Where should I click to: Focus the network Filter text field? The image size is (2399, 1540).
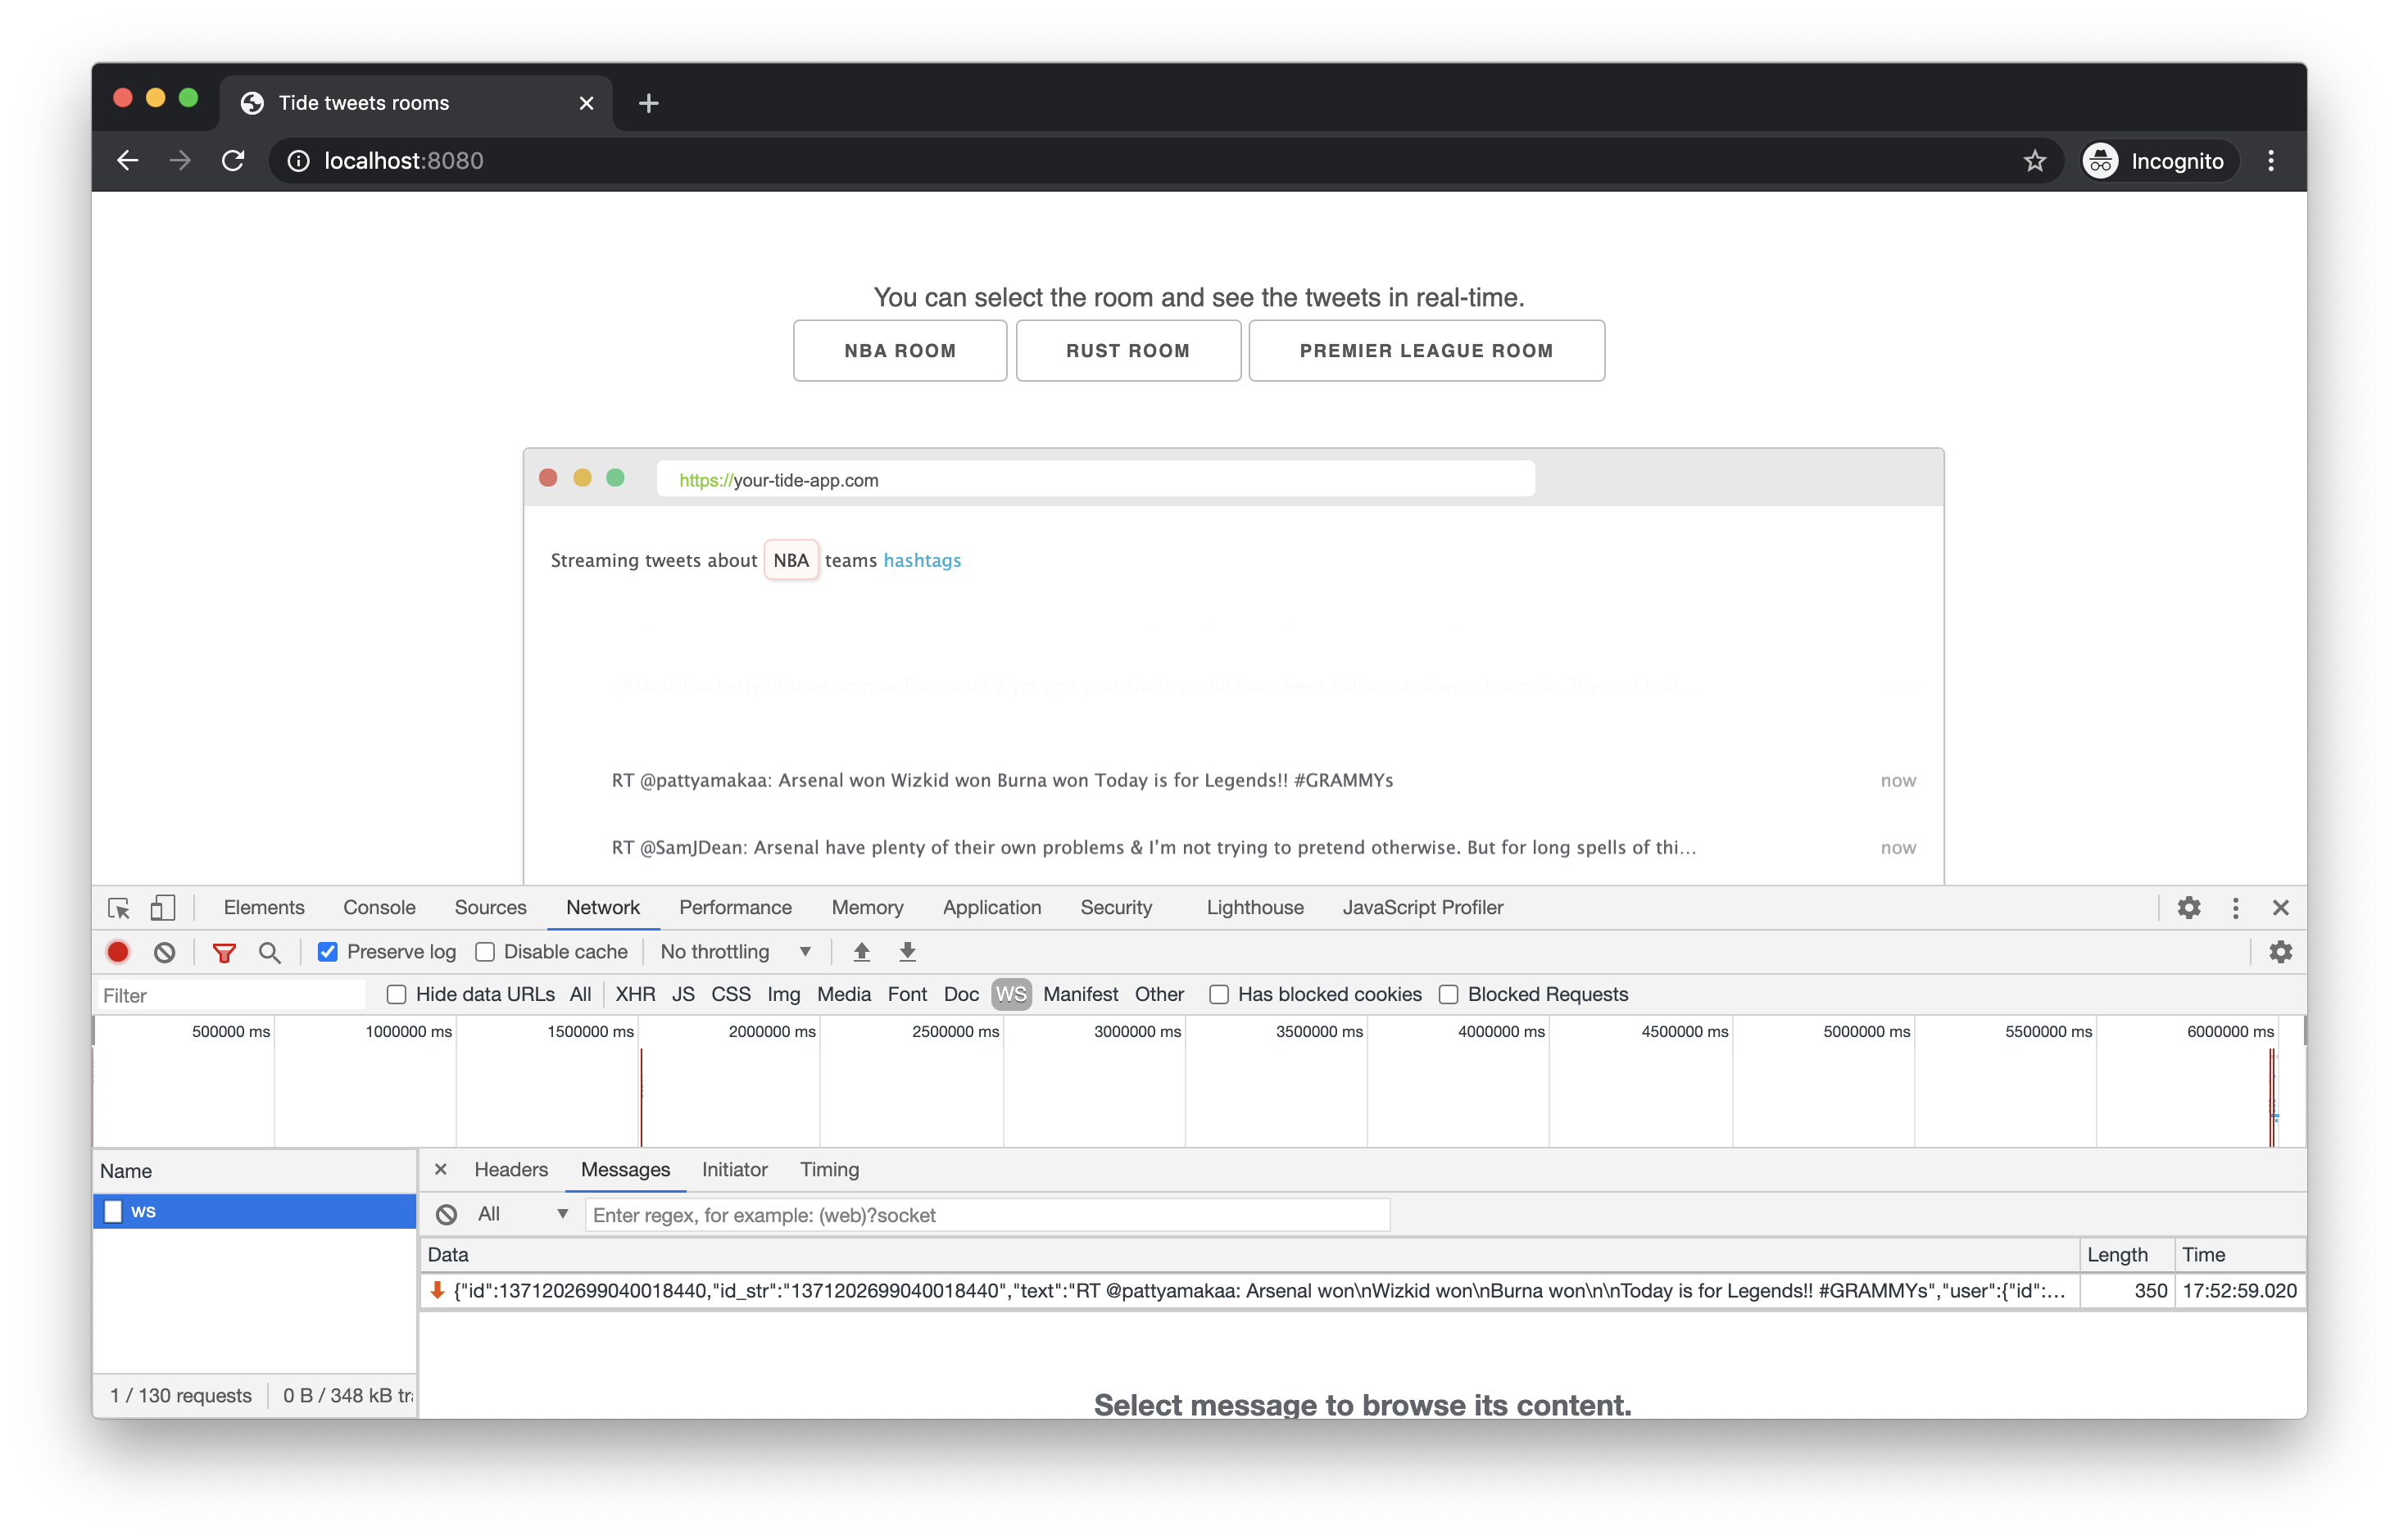[x=231, y=995]
